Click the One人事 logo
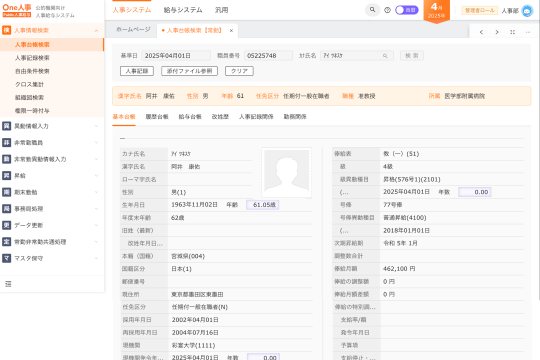 pyautogui.click(x=17, y=10)
